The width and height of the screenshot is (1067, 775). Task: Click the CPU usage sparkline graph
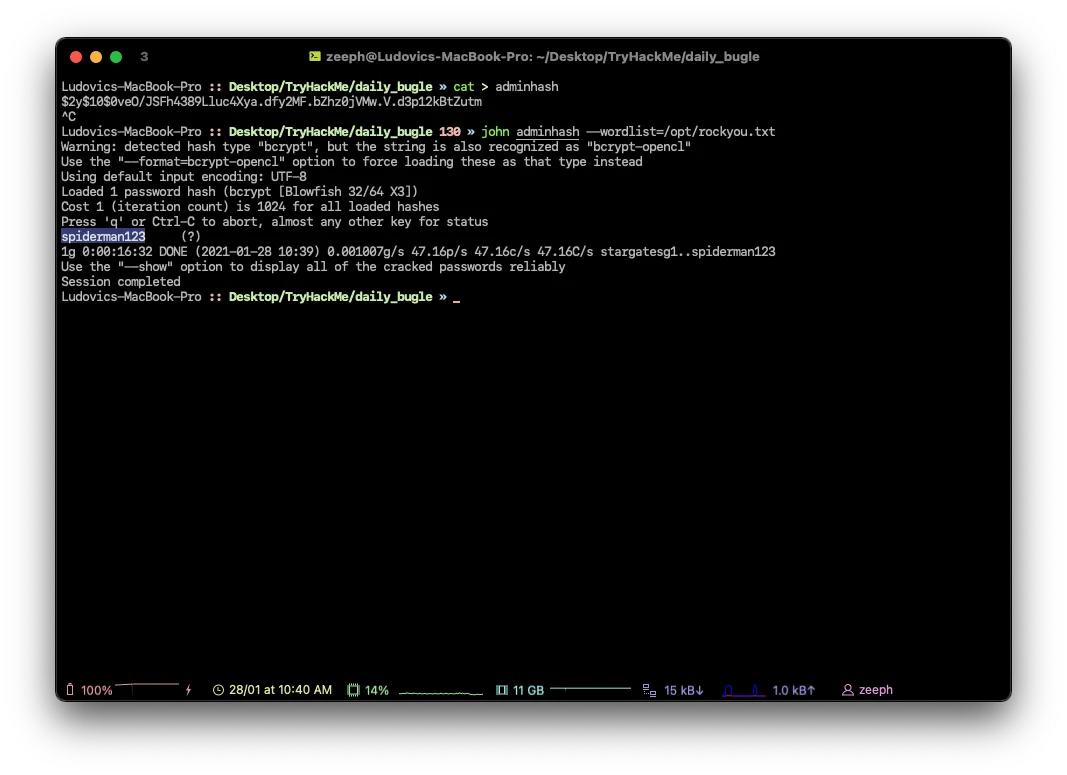pos(440,691)
